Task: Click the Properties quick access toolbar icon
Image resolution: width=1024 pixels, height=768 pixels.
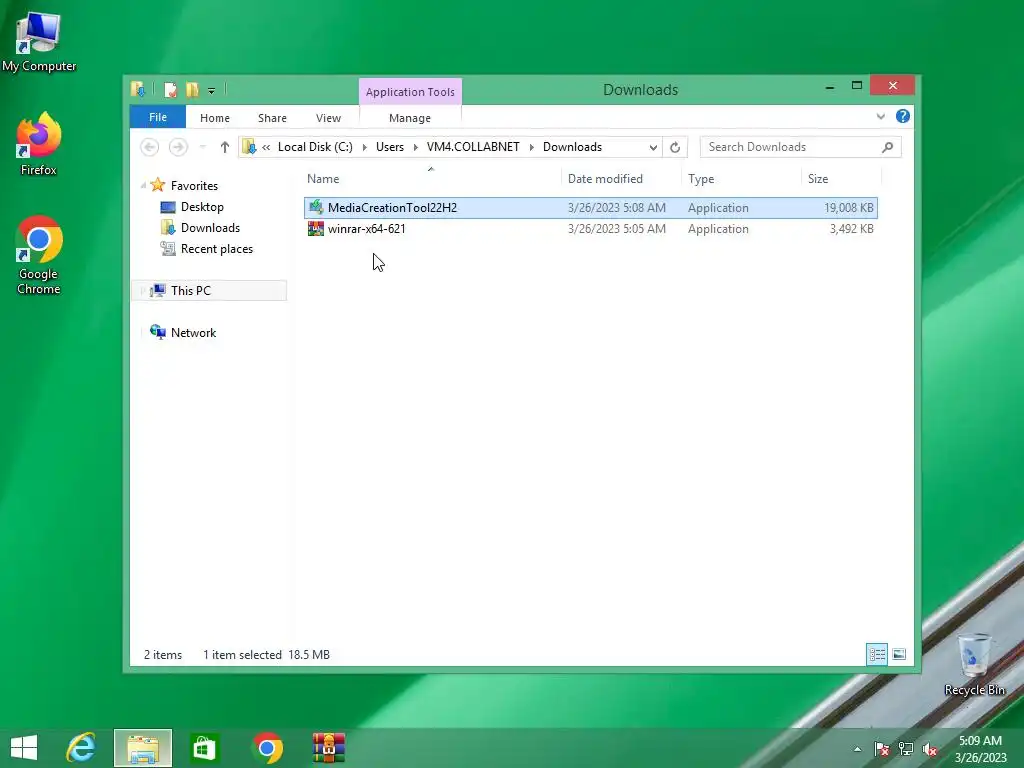Action: pos(170,89)
